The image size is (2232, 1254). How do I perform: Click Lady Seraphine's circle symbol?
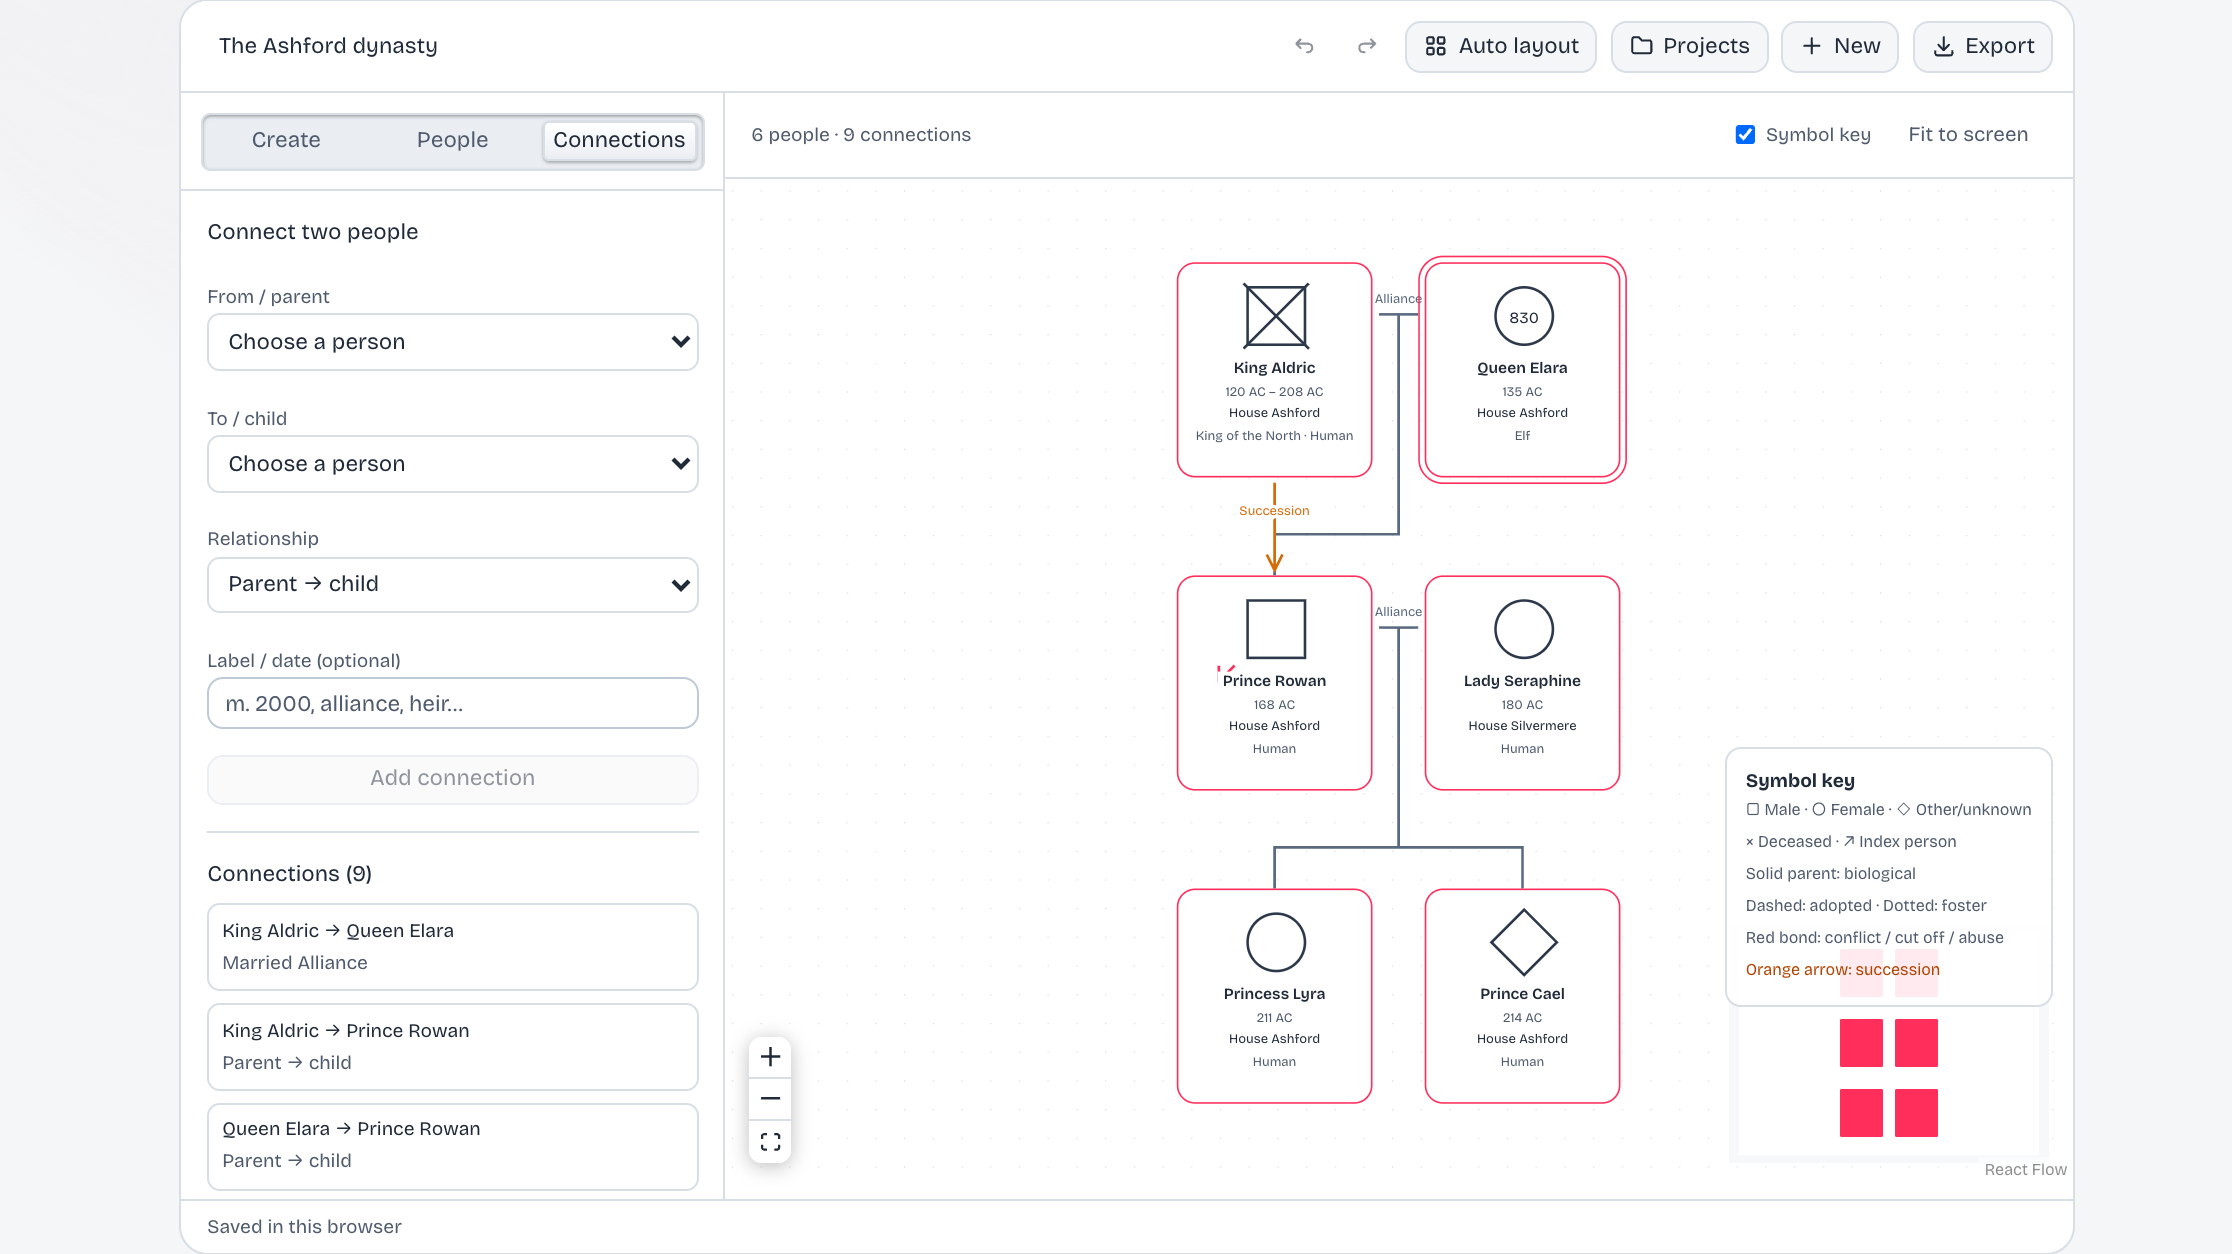click(1523, 629)
